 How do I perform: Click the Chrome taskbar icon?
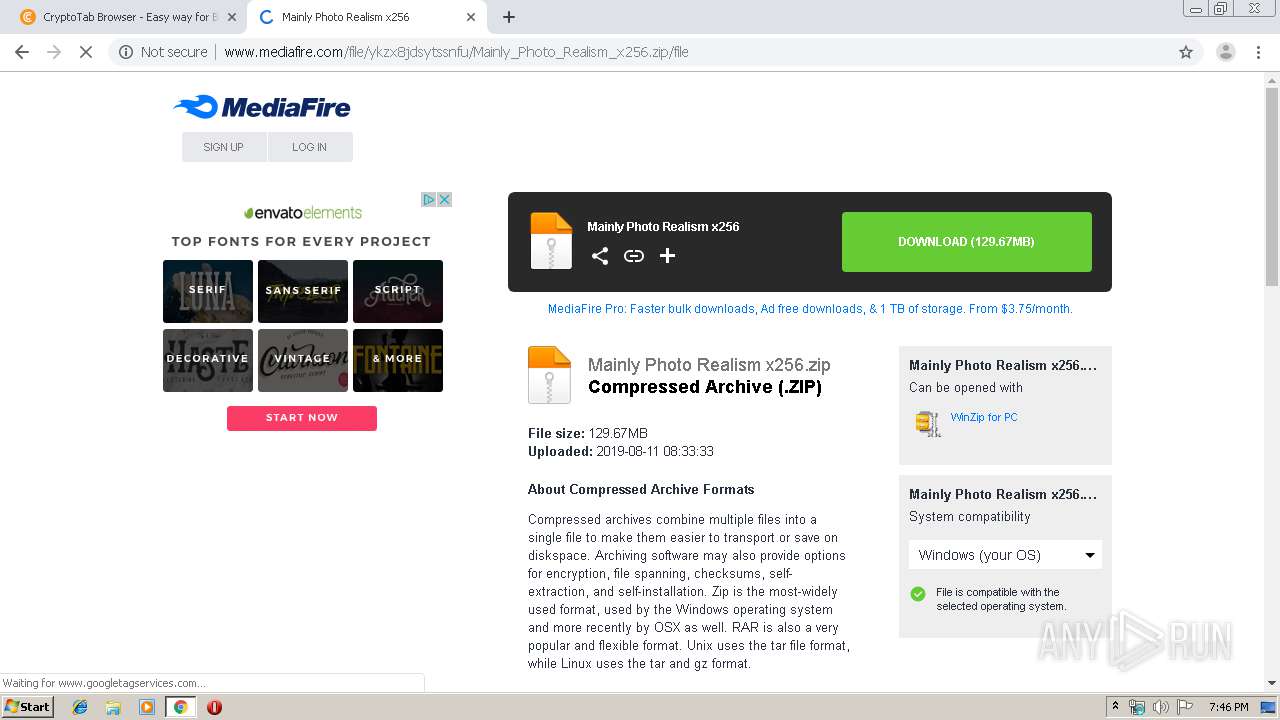pyautogui.click(x=181, y=707)
